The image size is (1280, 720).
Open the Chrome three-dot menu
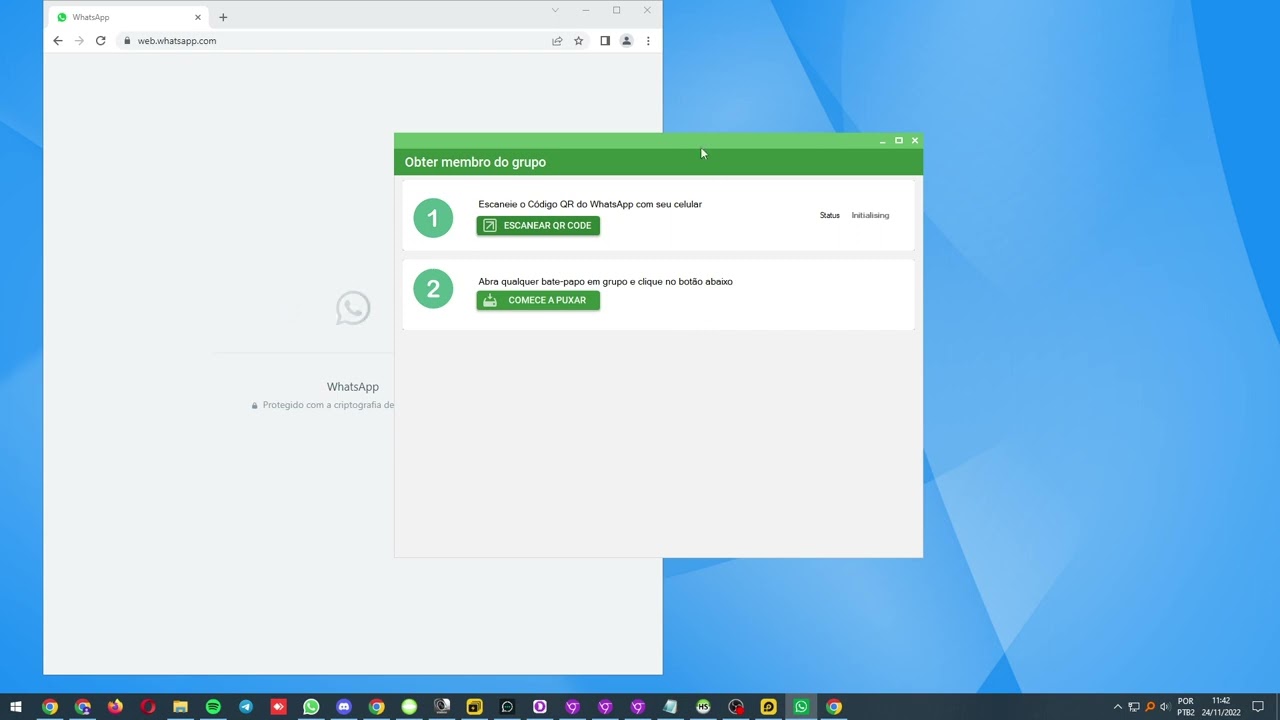(x=648, y=41)
